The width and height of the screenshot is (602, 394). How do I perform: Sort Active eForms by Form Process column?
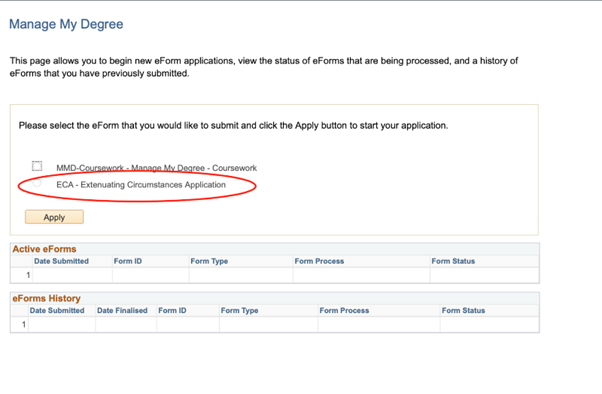click(x=319, y=261)
